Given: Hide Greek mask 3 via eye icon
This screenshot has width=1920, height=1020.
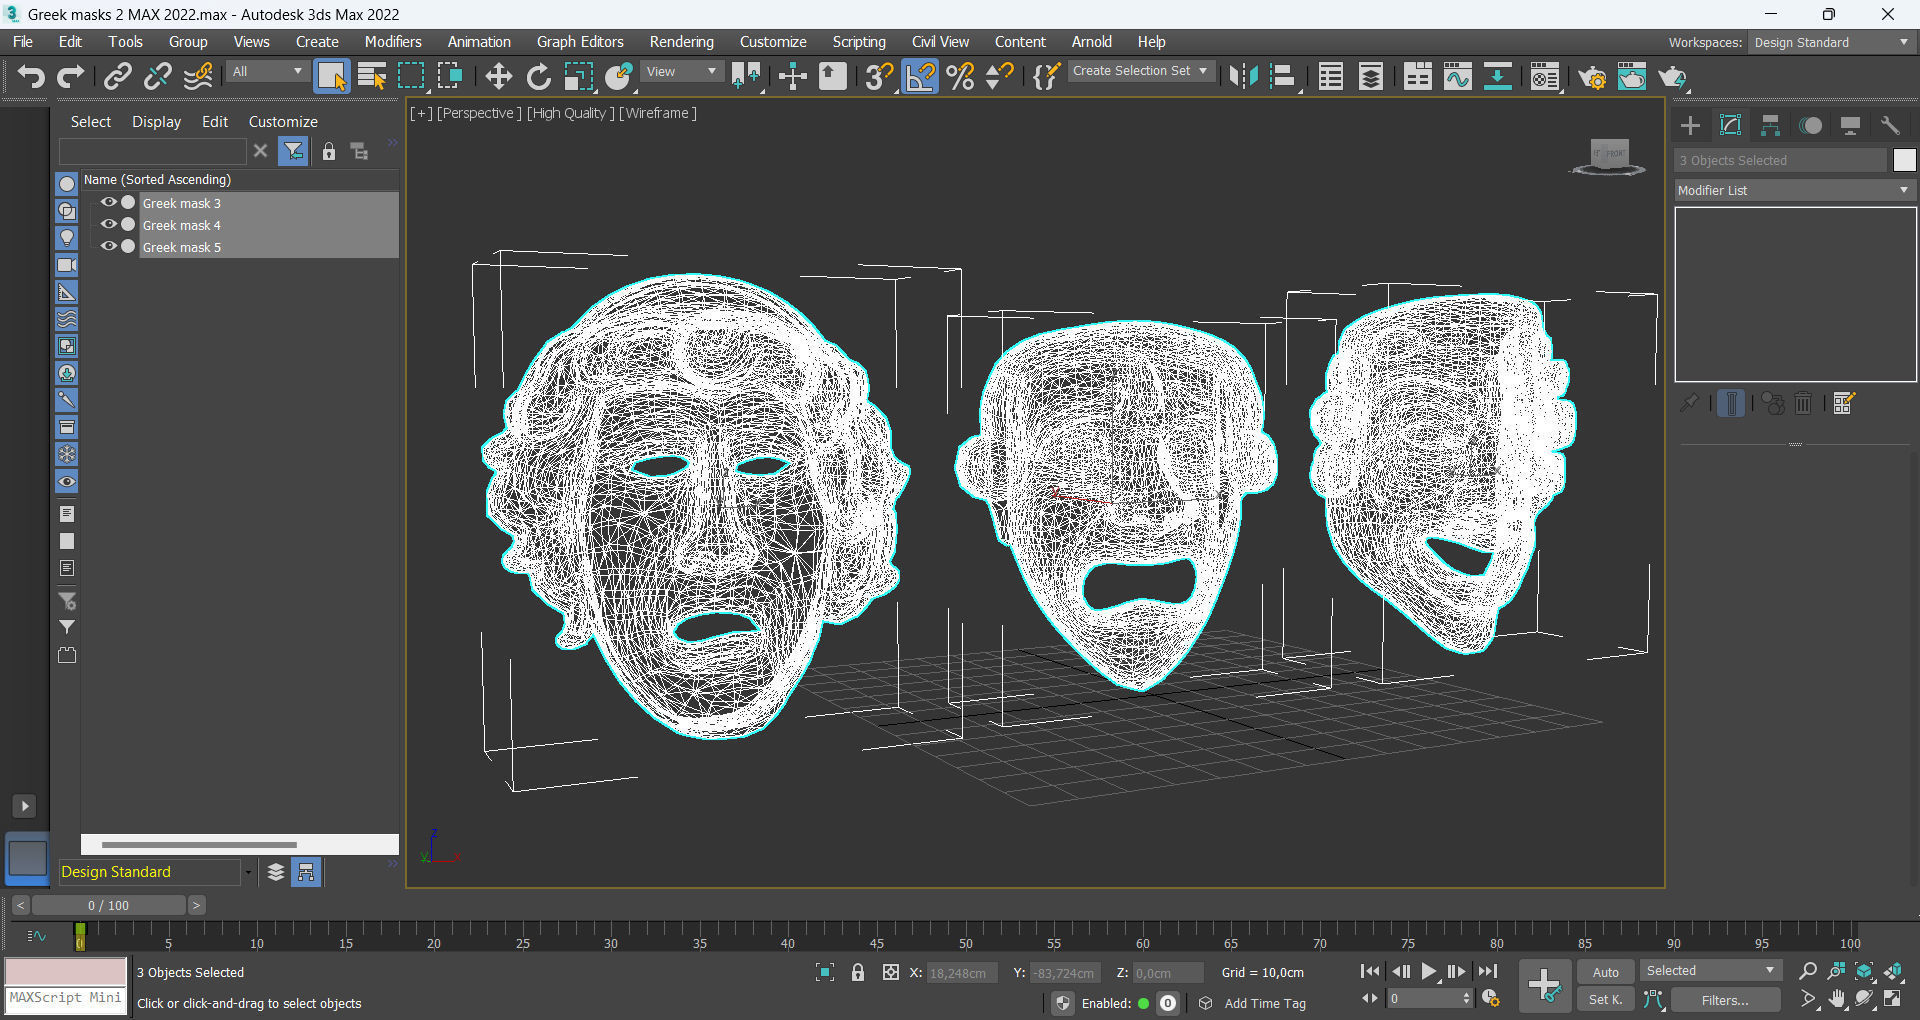Looking at the screenshot, I should pyautogui.click(x=109, y=202).
